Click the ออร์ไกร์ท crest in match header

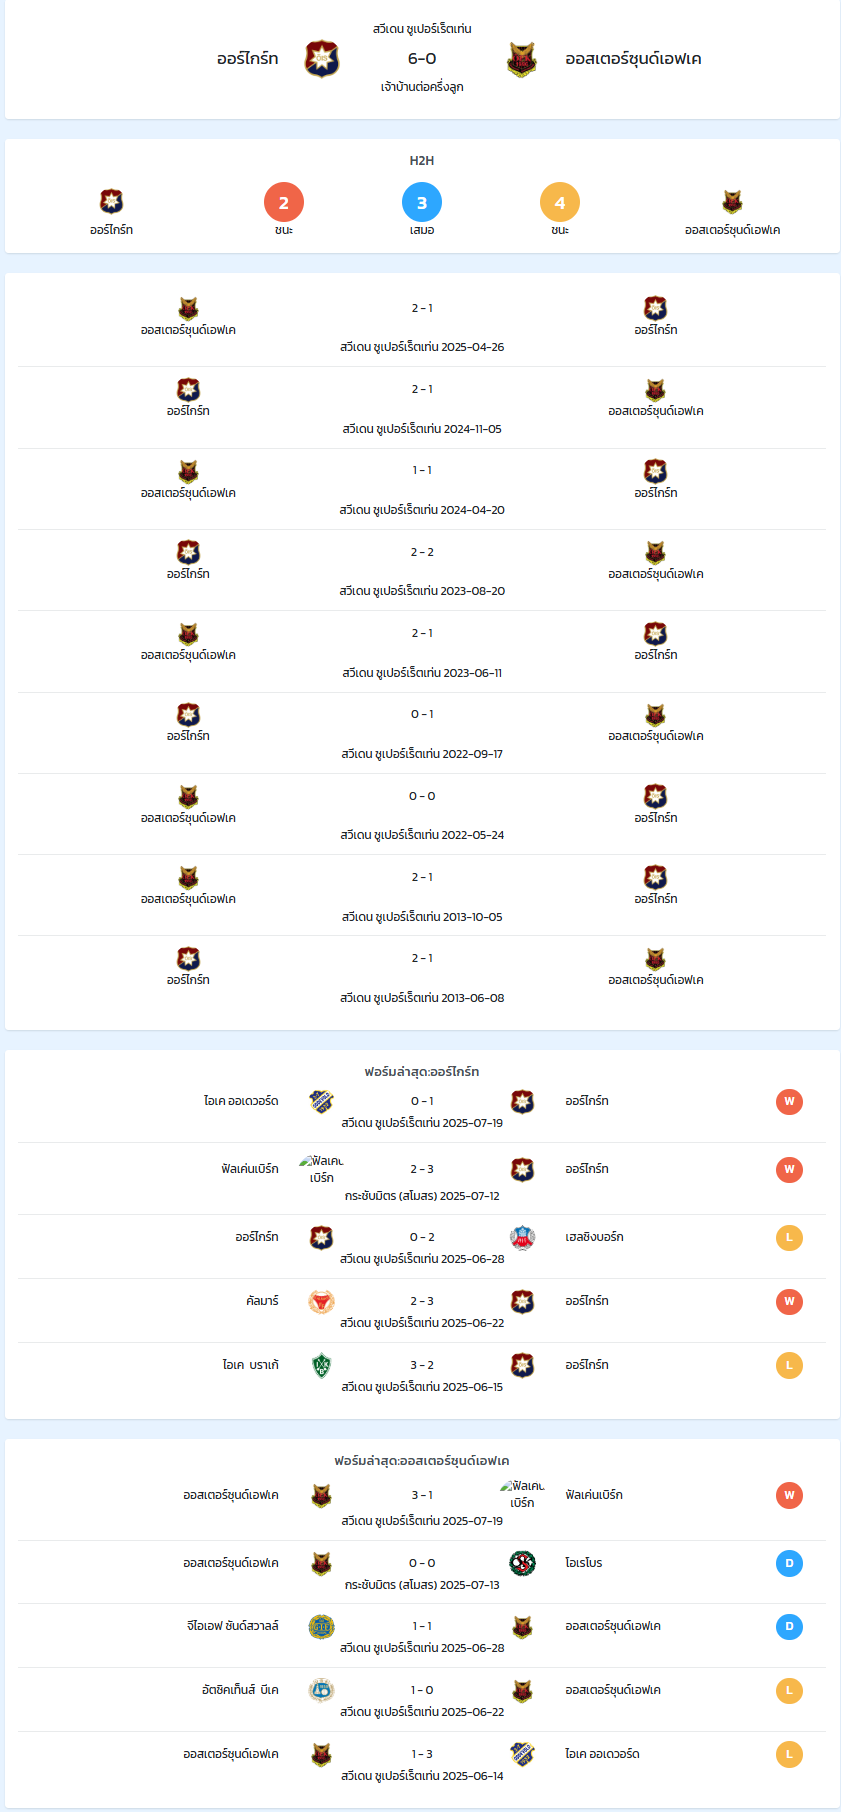pyautogui.click(x=322, y=59)
